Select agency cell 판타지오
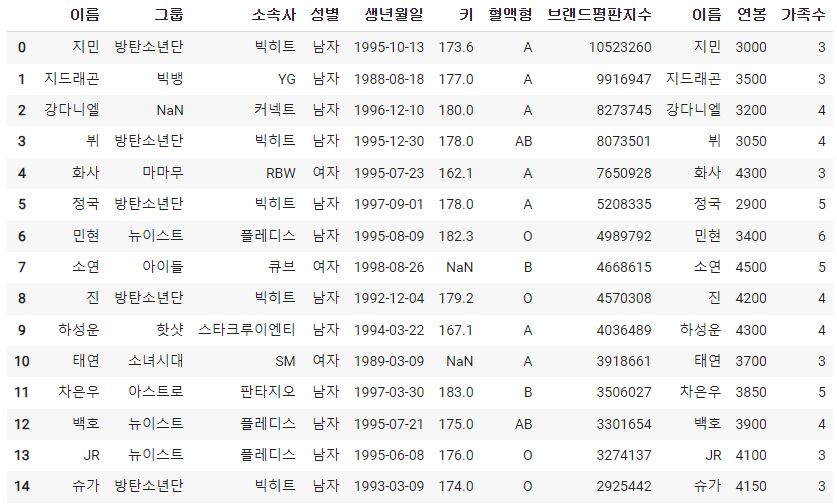Image resolution: width=837 pixels, height=504 pixels. tap(268, 392)
